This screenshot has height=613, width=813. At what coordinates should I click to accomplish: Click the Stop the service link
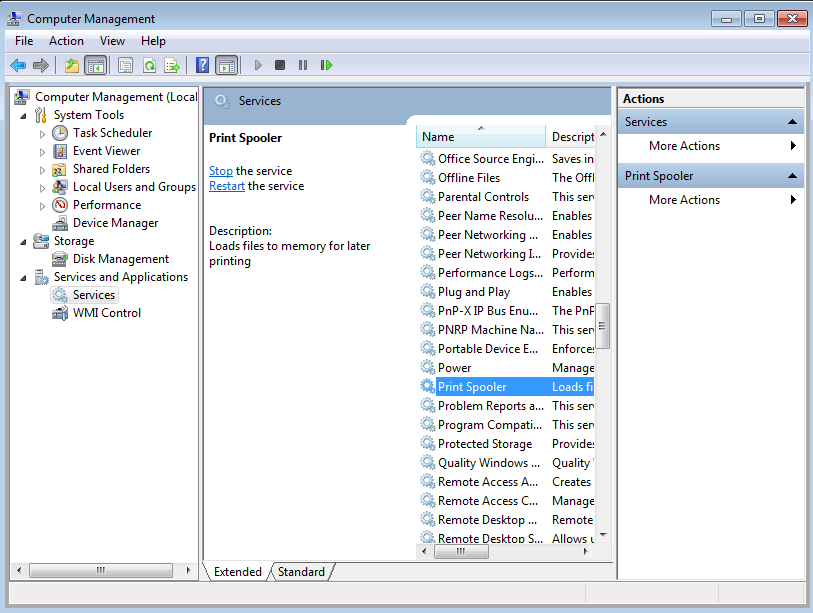(x=220, y=171)
